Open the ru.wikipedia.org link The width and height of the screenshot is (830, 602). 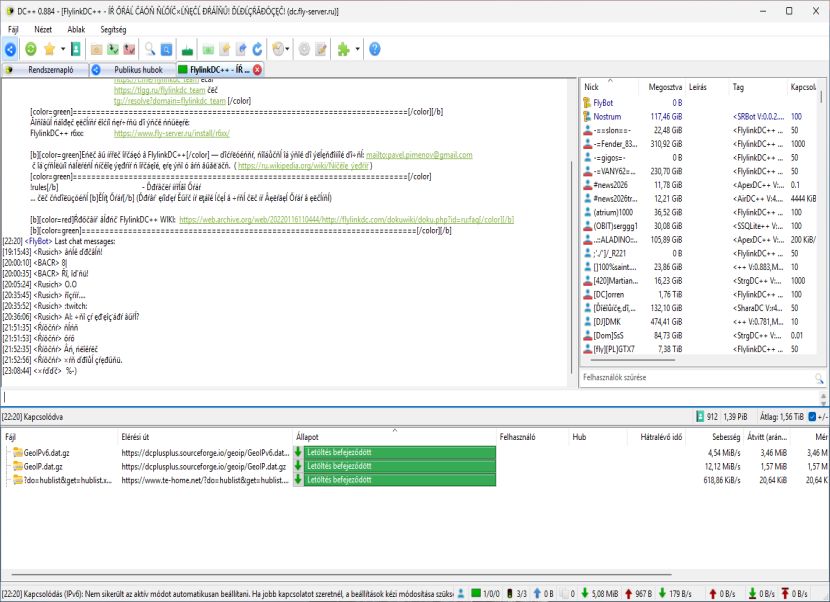303,166
